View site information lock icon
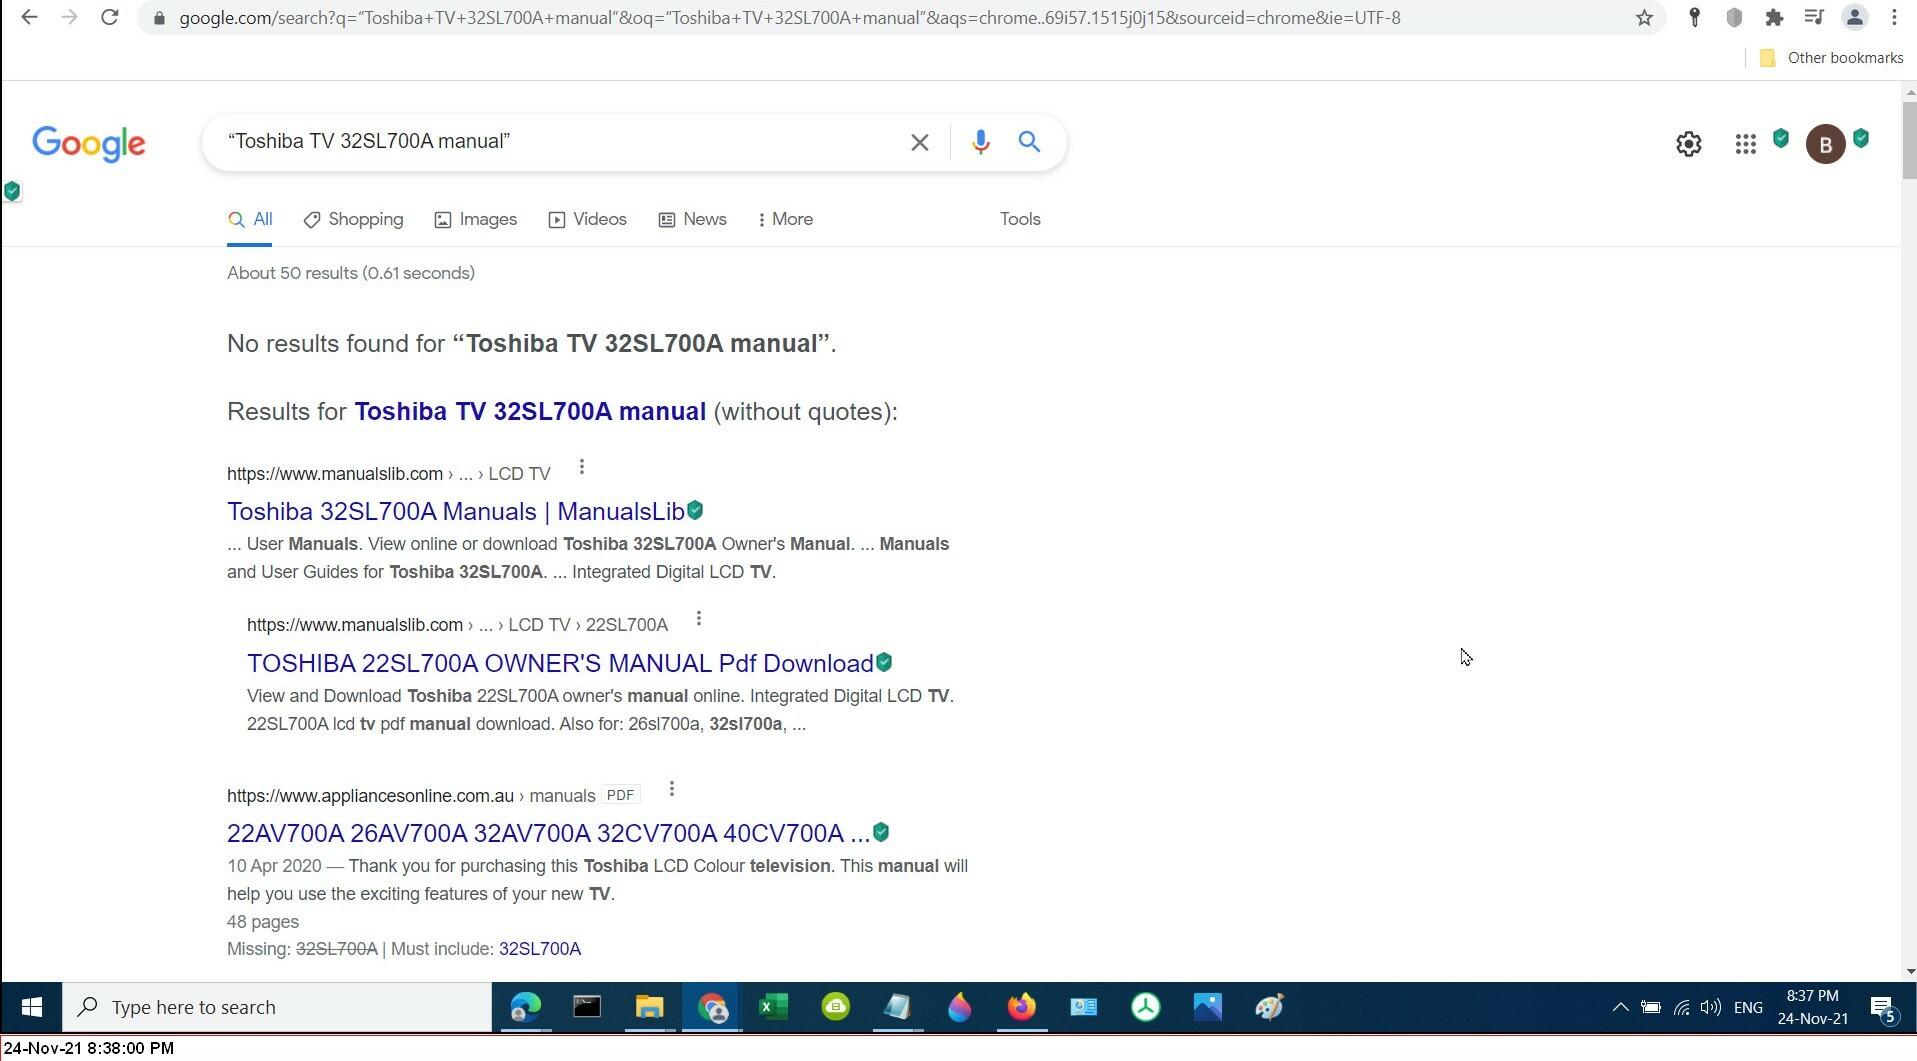This screenshot has height=1061, width=1917. click(x=158, y=18)
